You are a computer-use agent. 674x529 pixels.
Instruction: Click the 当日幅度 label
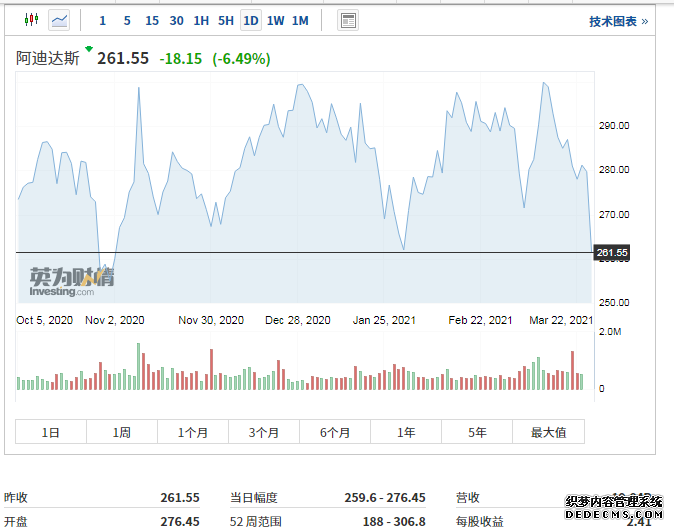click(254, 498)
